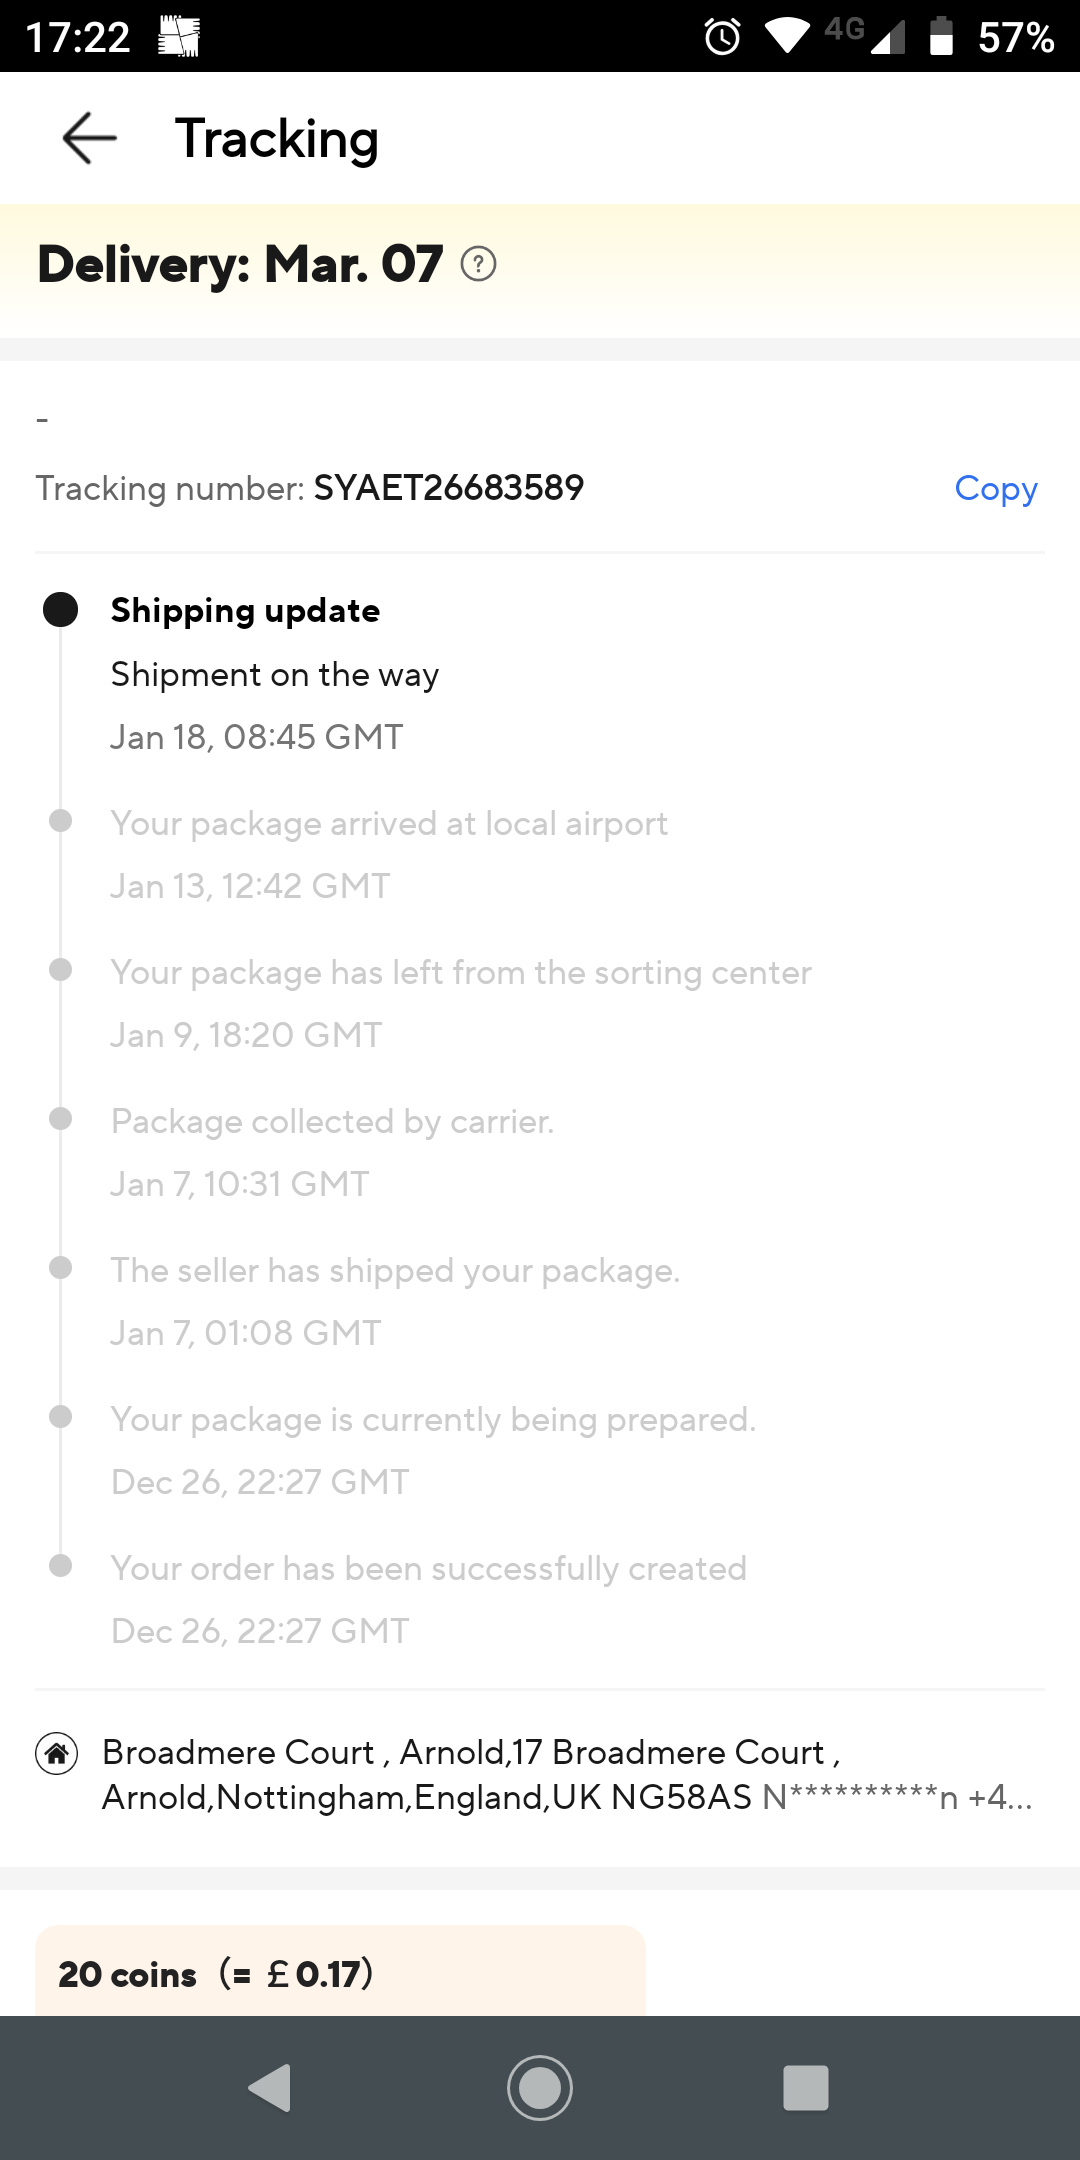Screen dimensions: 1080x2160
Task: Open the 20 coins reward banner
Action: coord(340,1972)
